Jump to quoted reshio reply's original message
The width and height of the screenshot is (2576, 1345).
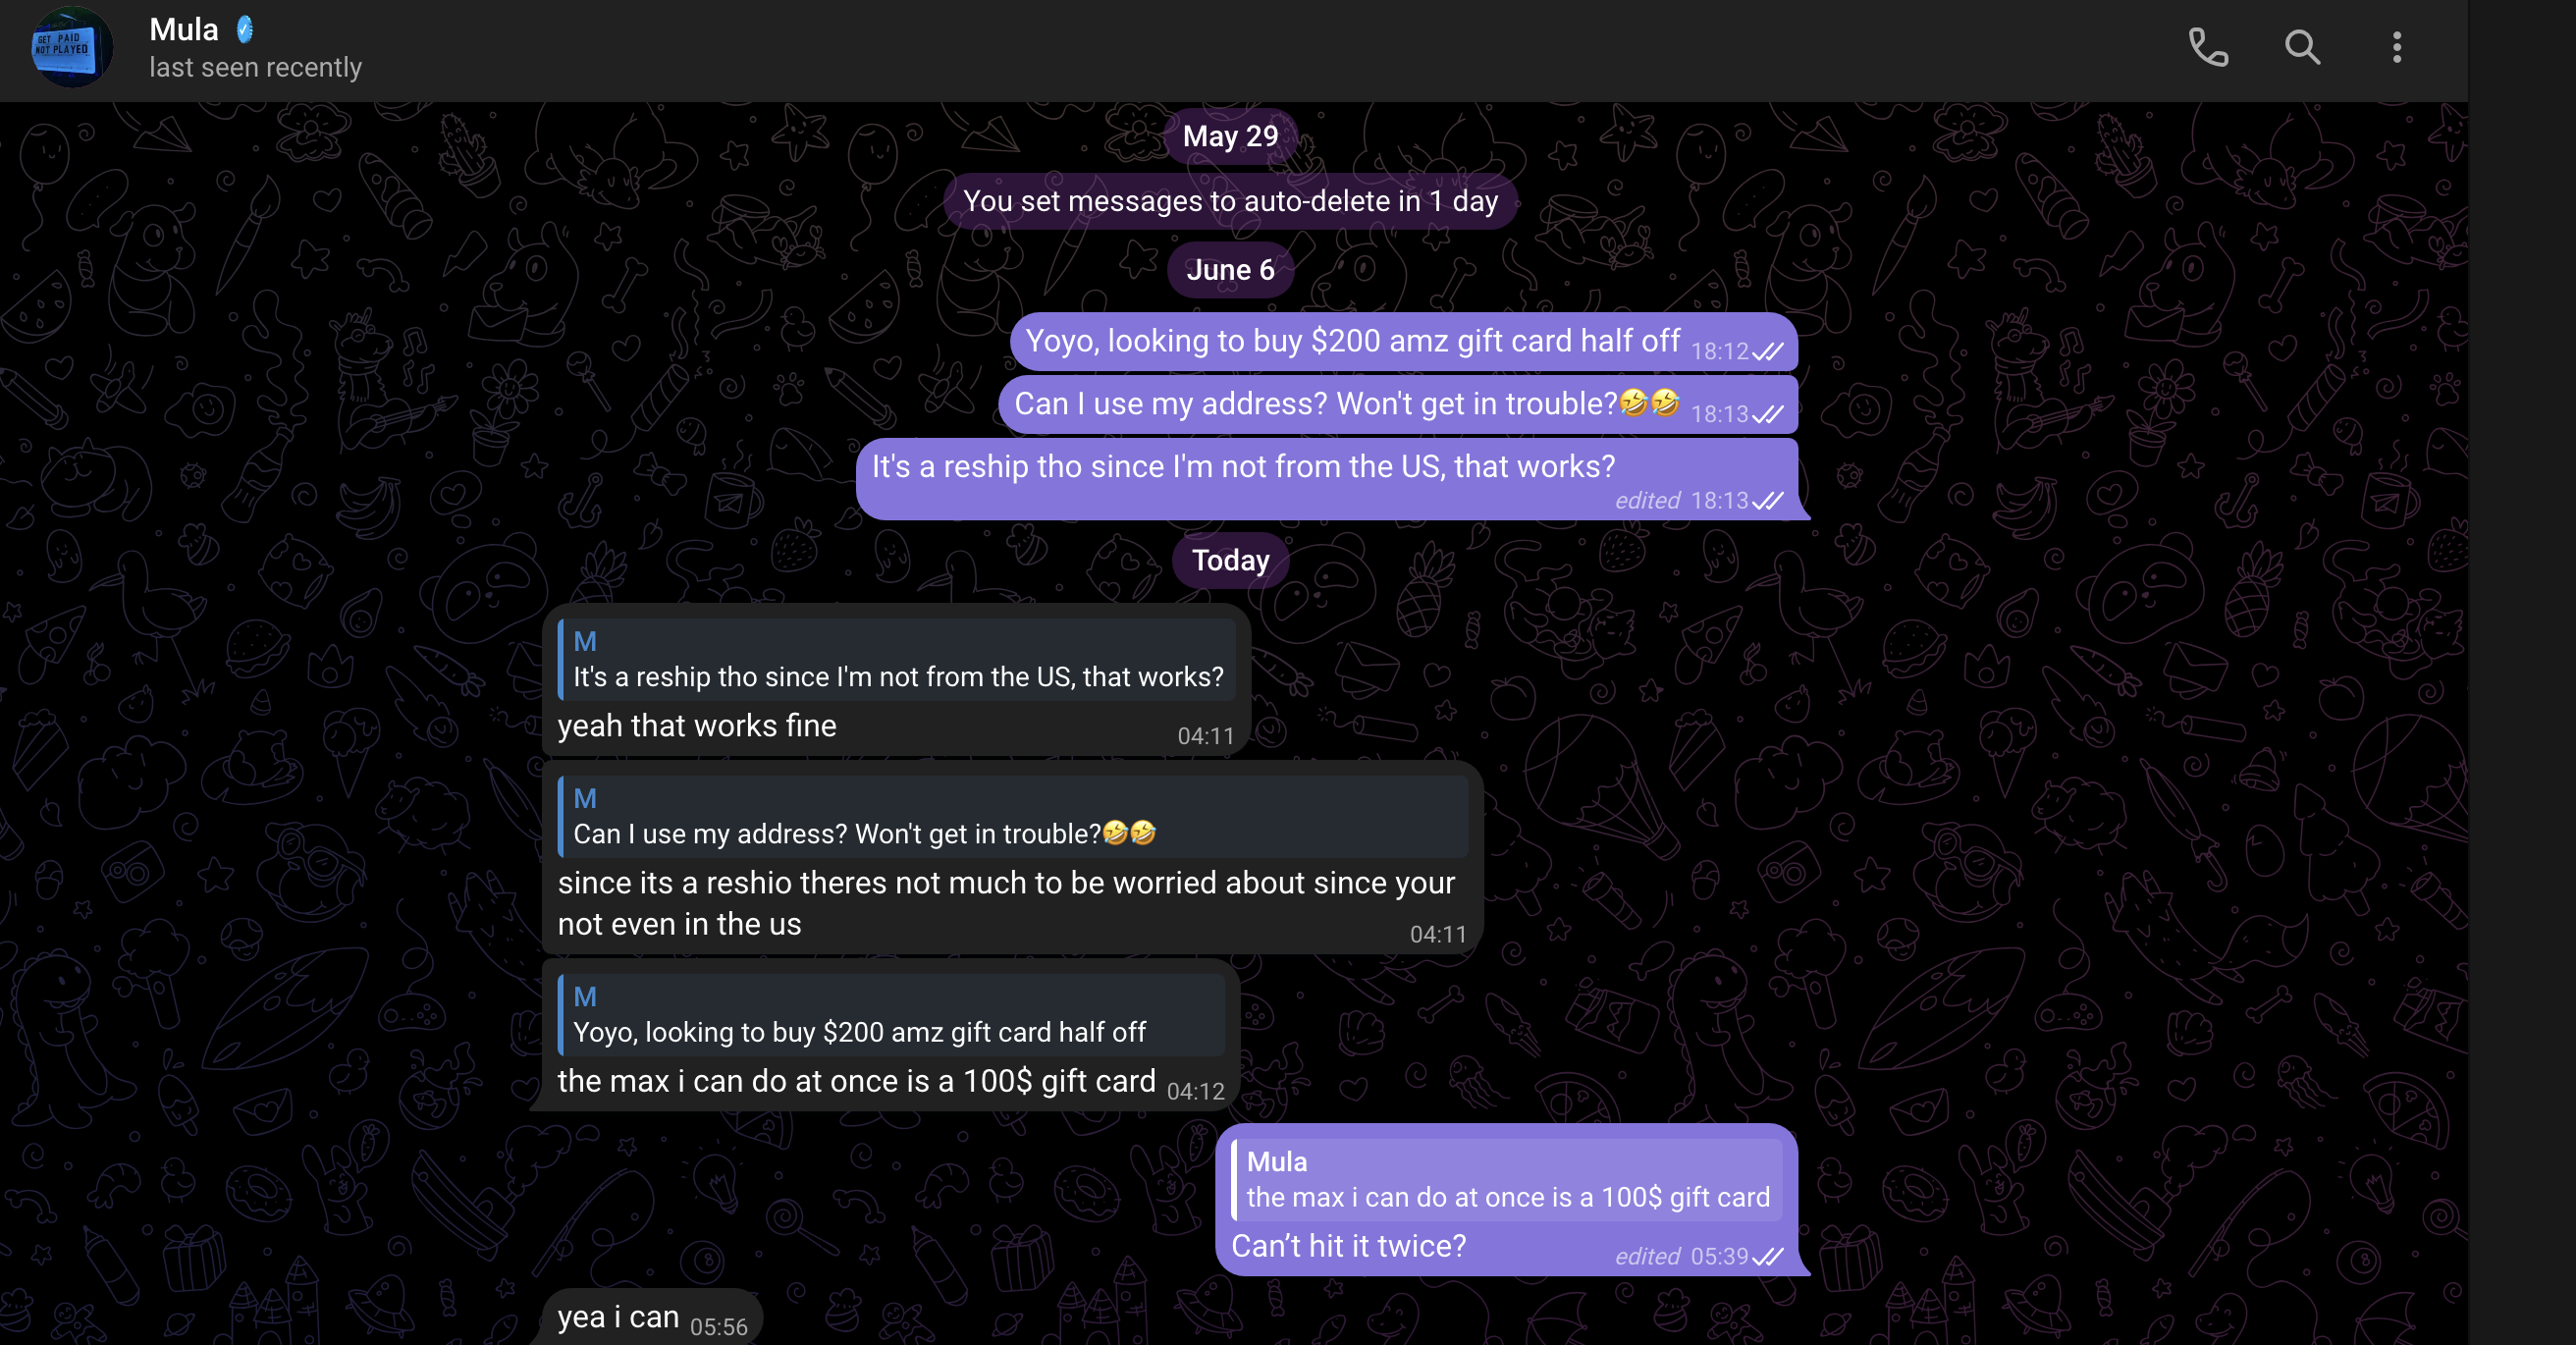click(896, 659)
